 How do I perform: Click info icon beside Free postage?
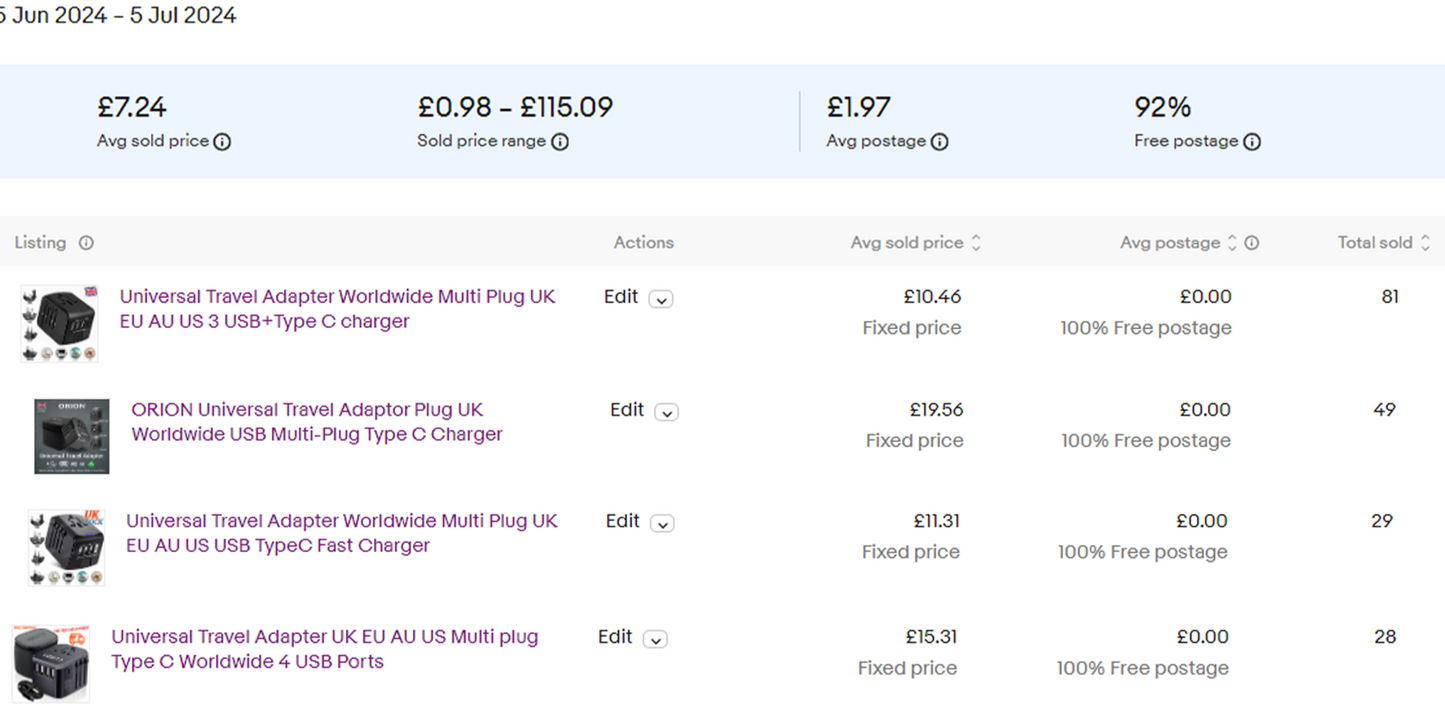[1251, 142]
